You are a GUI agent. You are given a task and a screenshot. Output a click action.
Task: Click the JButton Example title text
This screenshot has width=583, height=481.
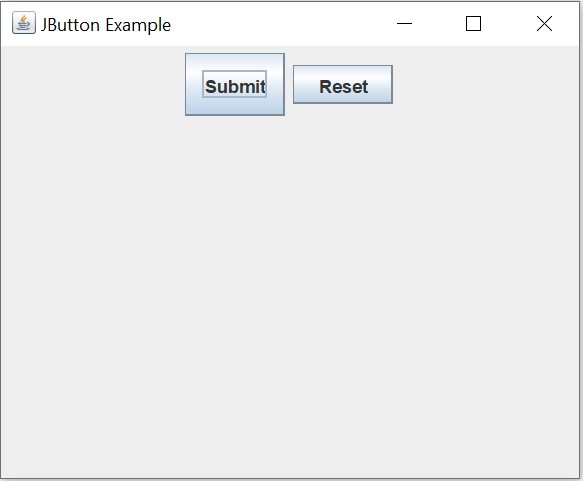pyautogui.click(x=106, y=25)
